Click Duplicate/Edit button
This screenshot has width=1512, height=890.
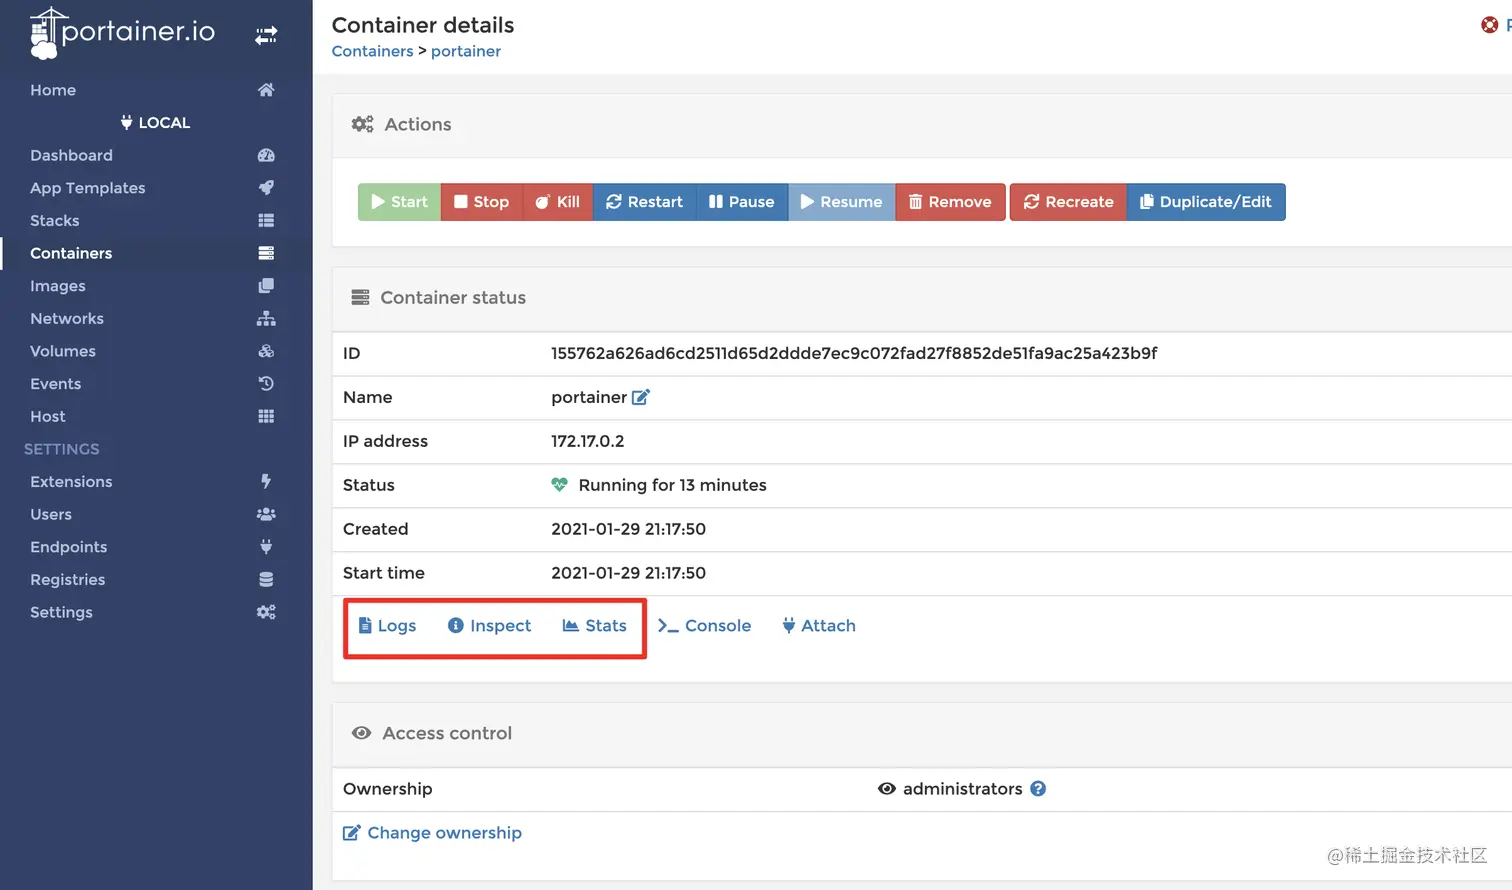[x=1206, y=202]
